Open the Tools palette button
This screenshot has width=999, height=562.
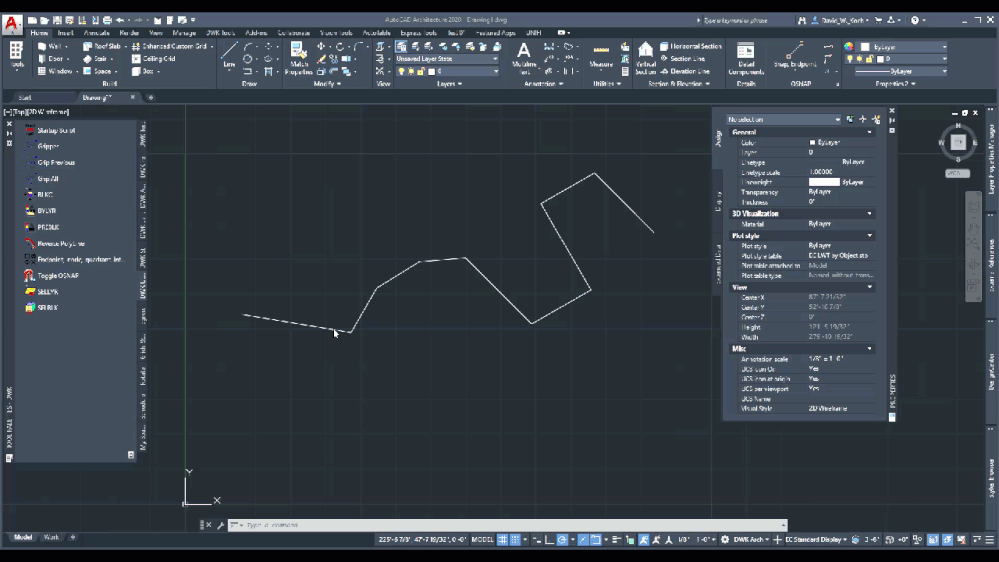pyautogui.click(x=17, y=55)
